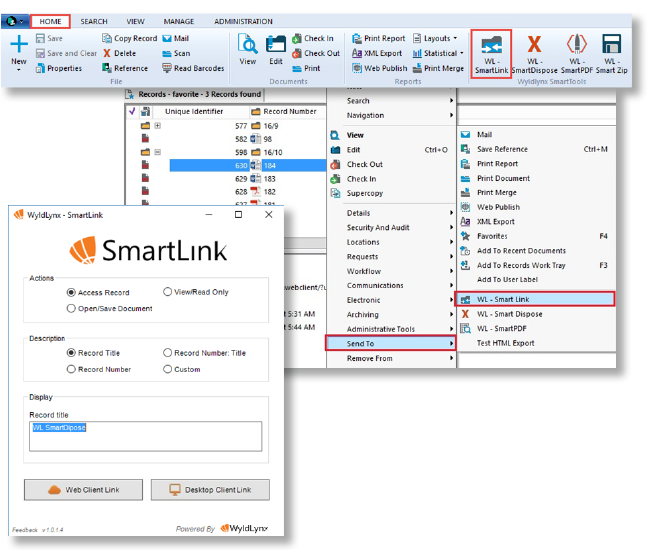Image resolution: width=650 pixels, height=550 pixels.
Task: Open Records - favorite tab
Action: [195, 94]
